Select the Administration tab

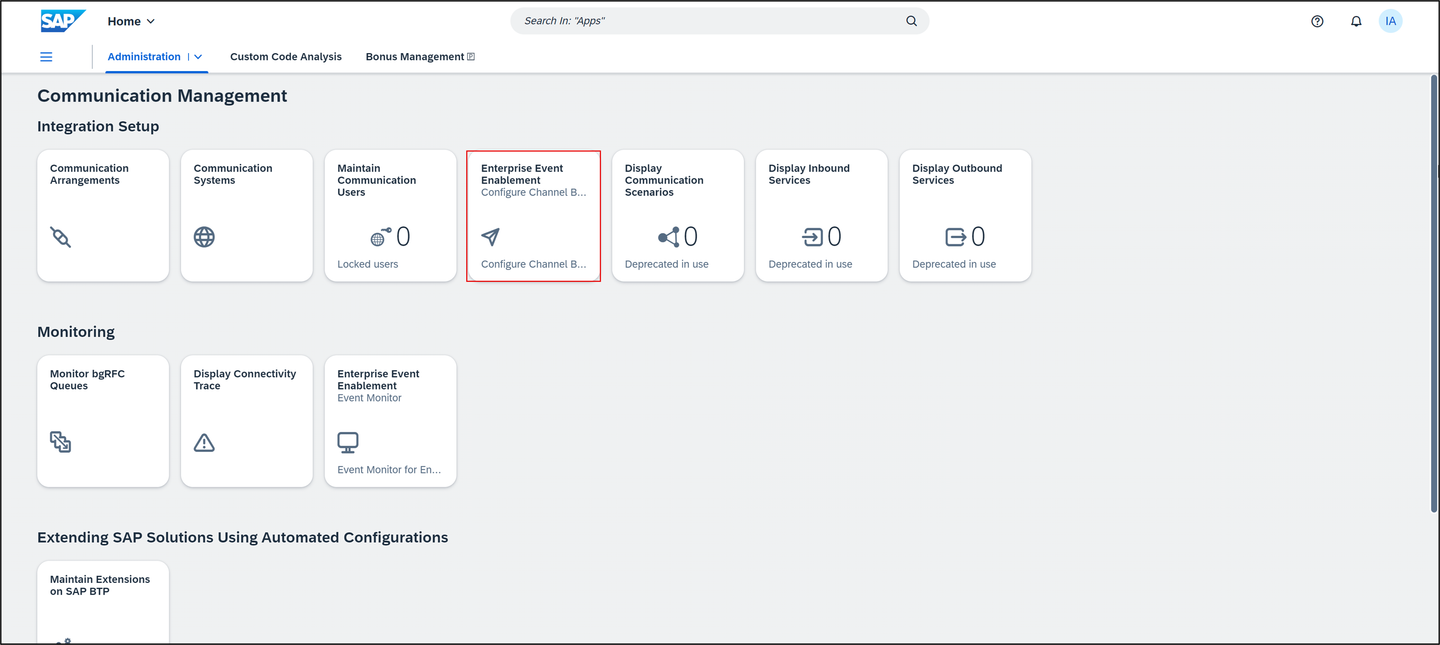click(x=144, y=57)
